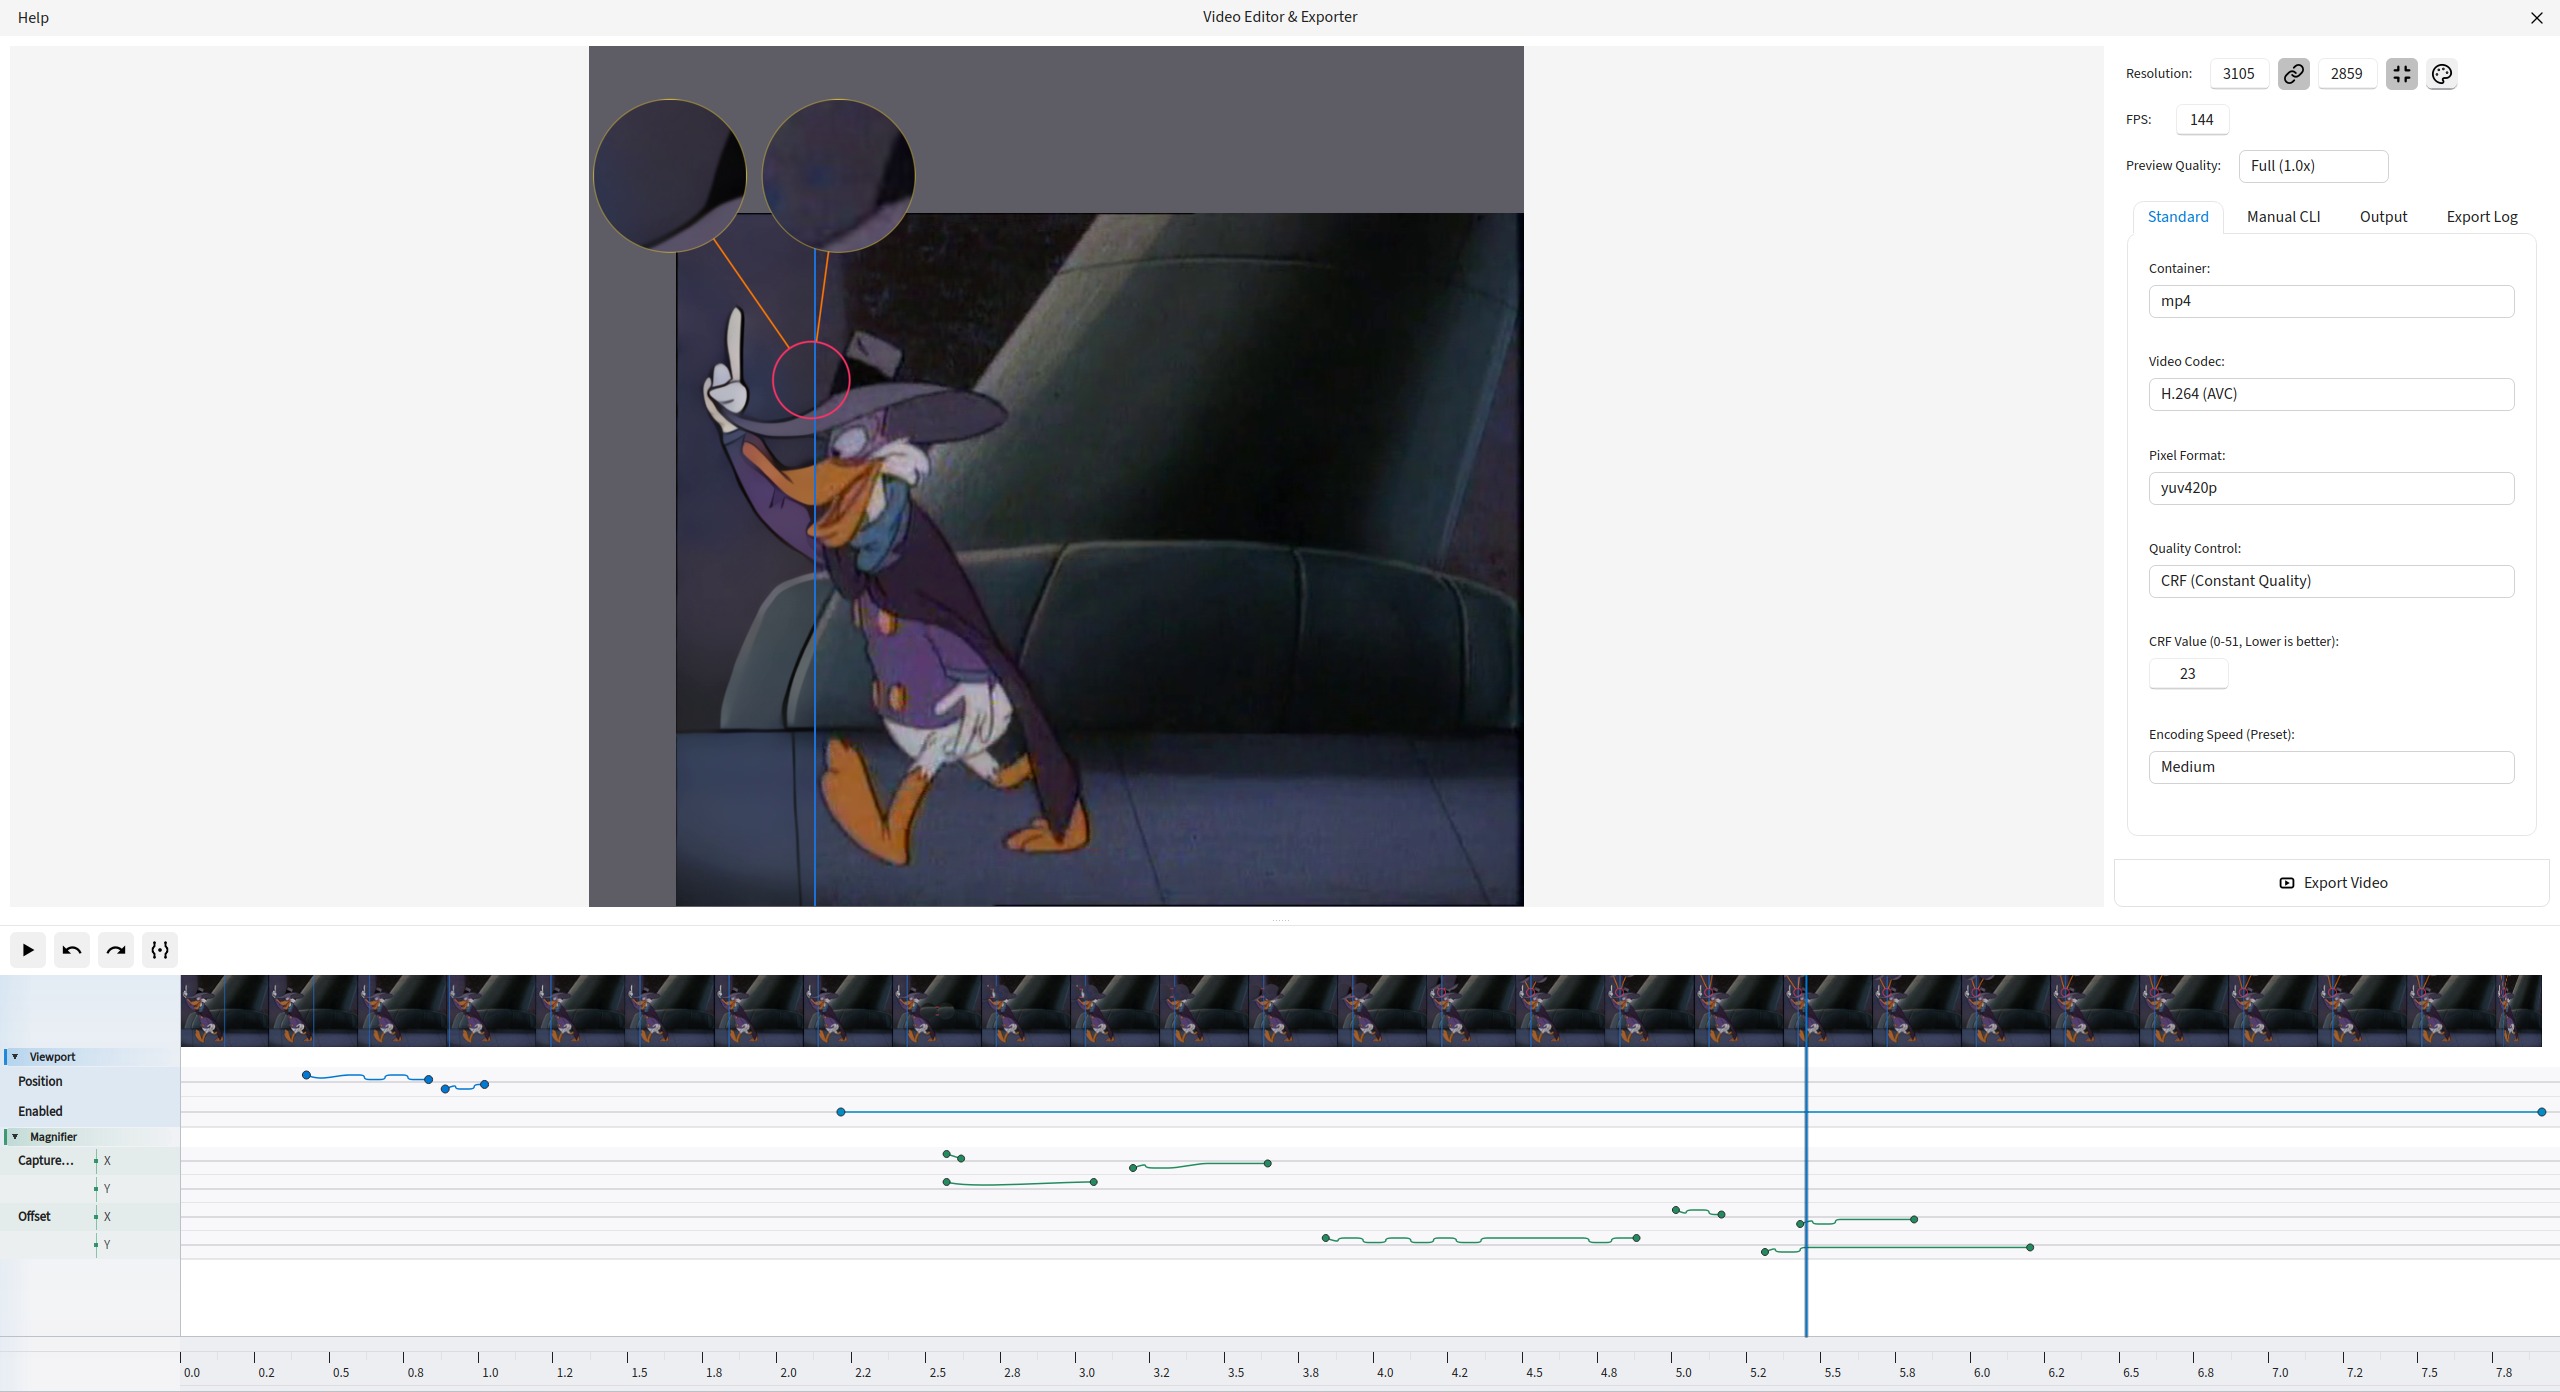Screen dimensions: 2560x1392
Task: Click the pink magnifier capture circle
Action: click(x=811, y=380)
